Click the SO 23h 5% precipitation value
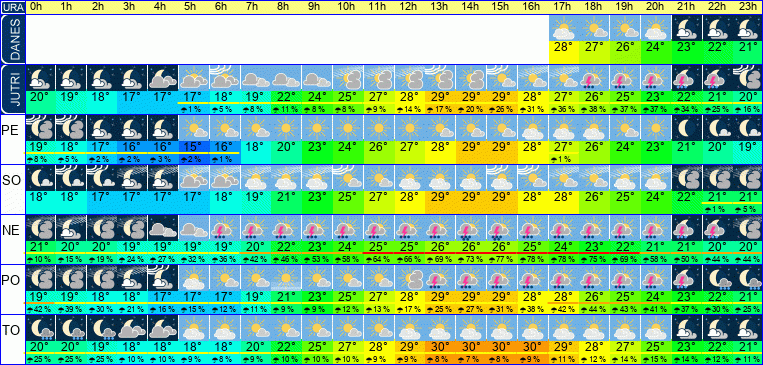Screen dimensions: 763x365 748,209
